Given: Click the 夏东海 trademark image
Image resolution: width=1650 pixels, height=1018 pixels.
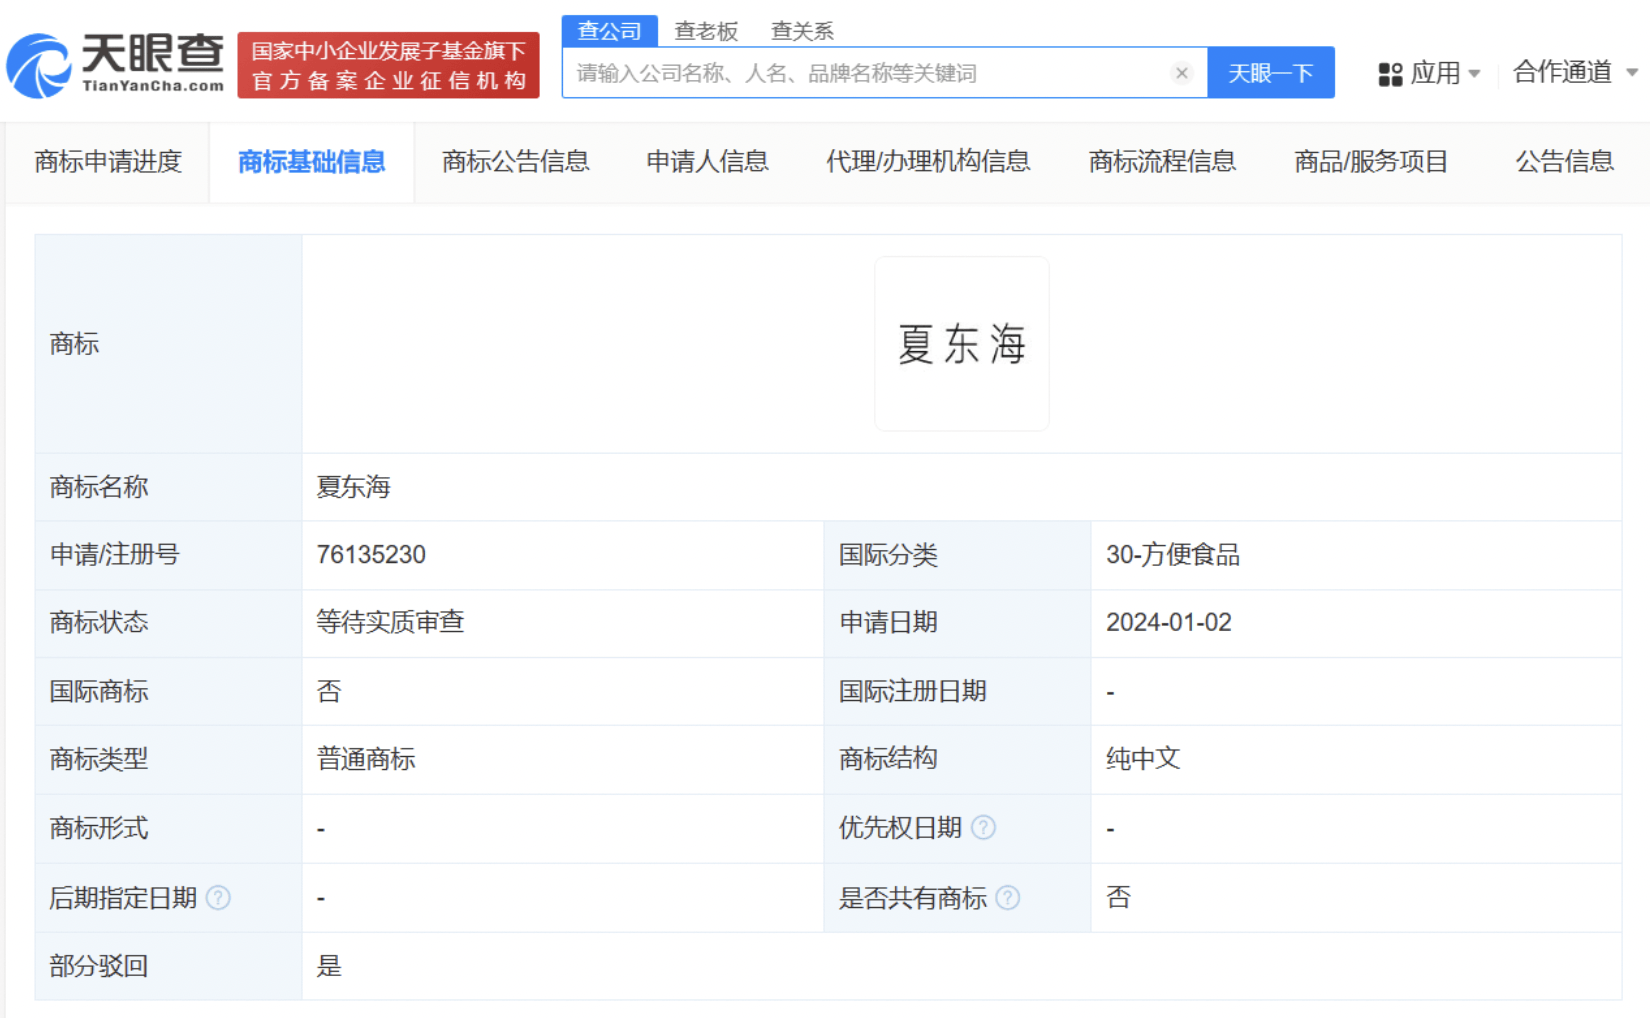Looking at the screenshot, I should click(x=961, y=344).
